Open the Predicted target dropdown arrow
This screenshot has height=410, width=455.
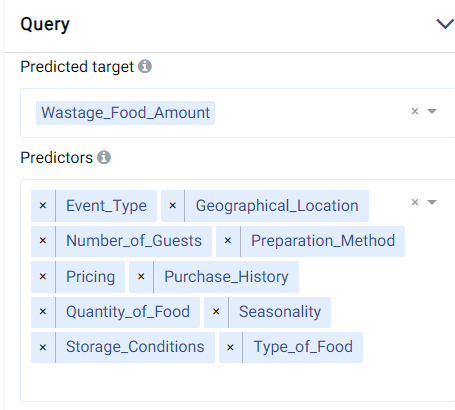point(432,111)
